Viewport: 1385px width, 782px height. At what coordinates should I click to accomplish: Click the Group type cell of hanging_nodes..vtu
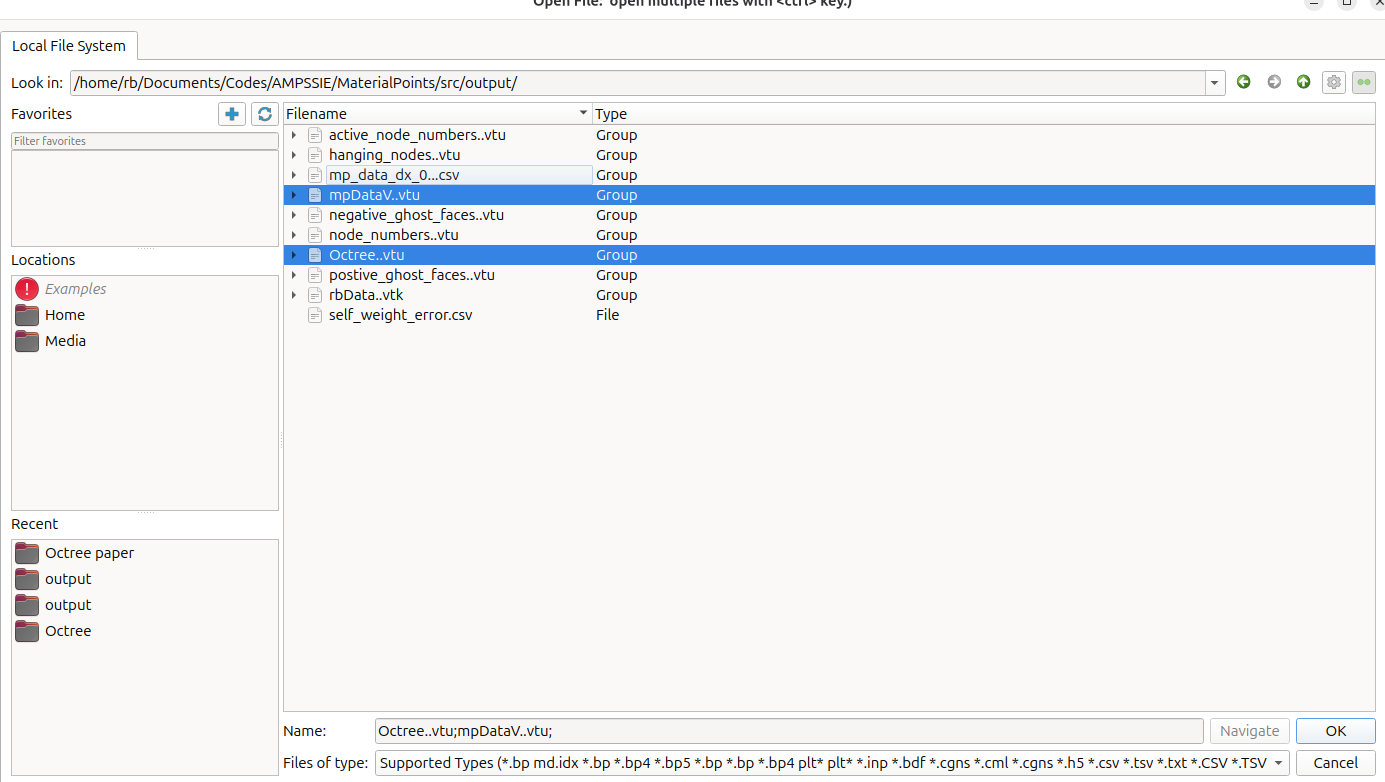[x=616, y=155]
